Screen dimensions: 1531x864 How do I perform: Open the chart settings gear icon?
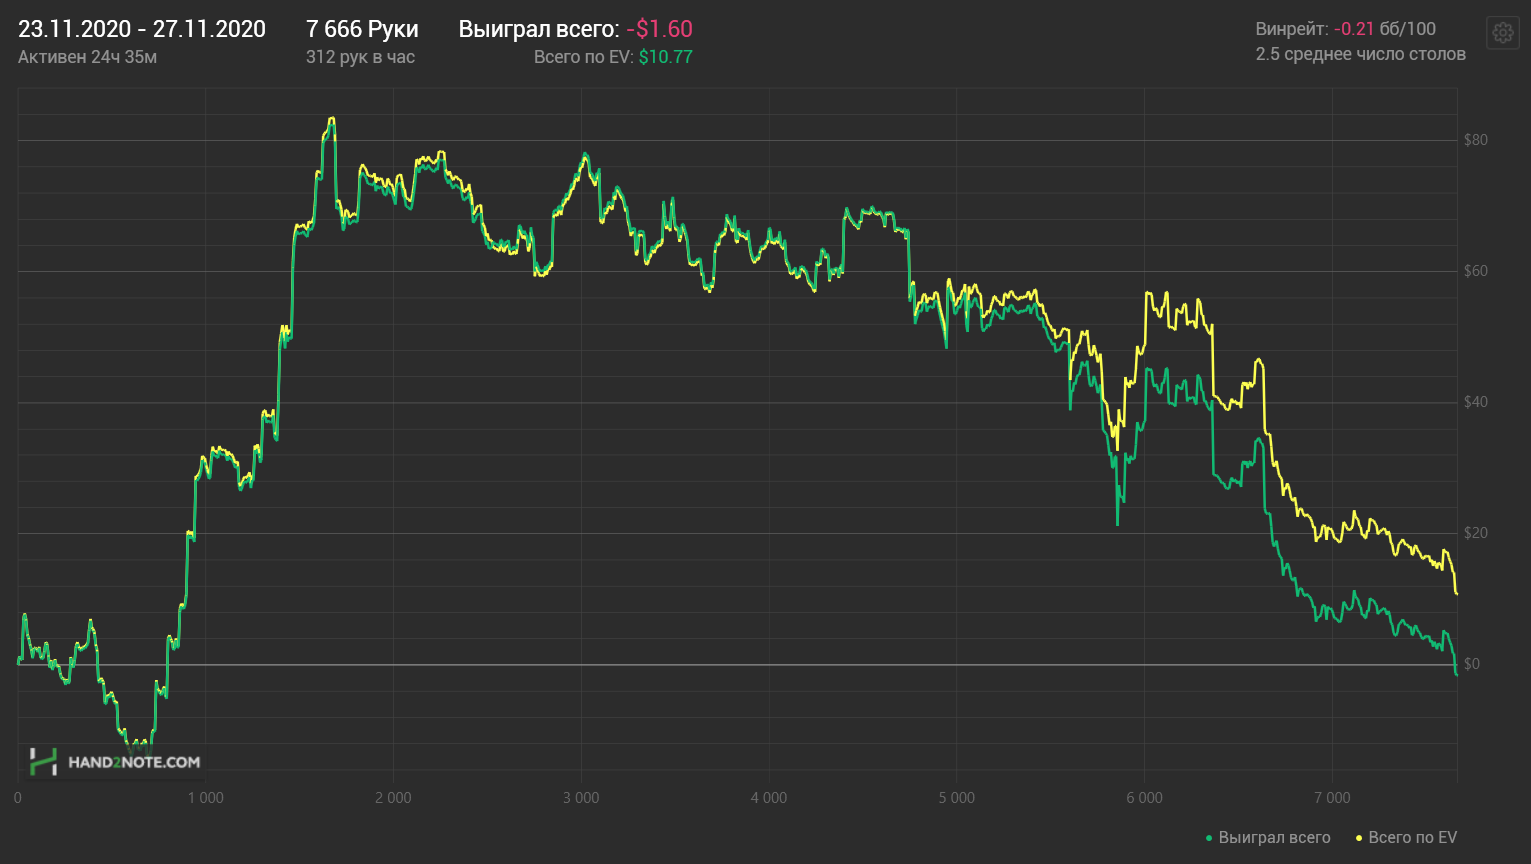(1502, 33)
